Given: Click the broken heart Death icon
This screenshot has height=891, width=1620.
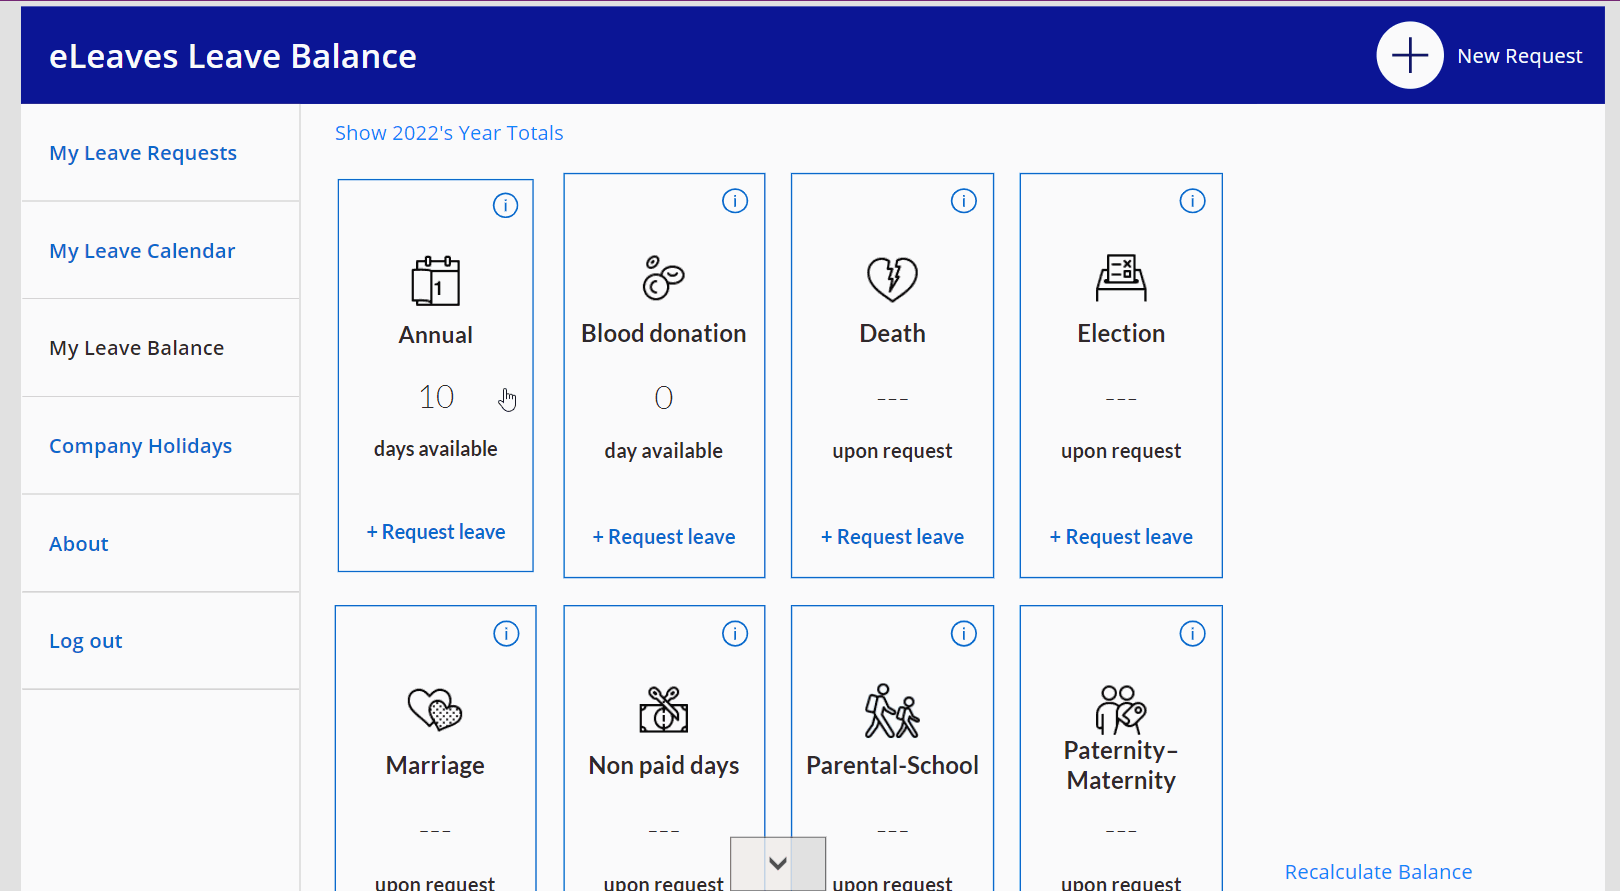Looking at the screenshot, I should coord(892,279).
